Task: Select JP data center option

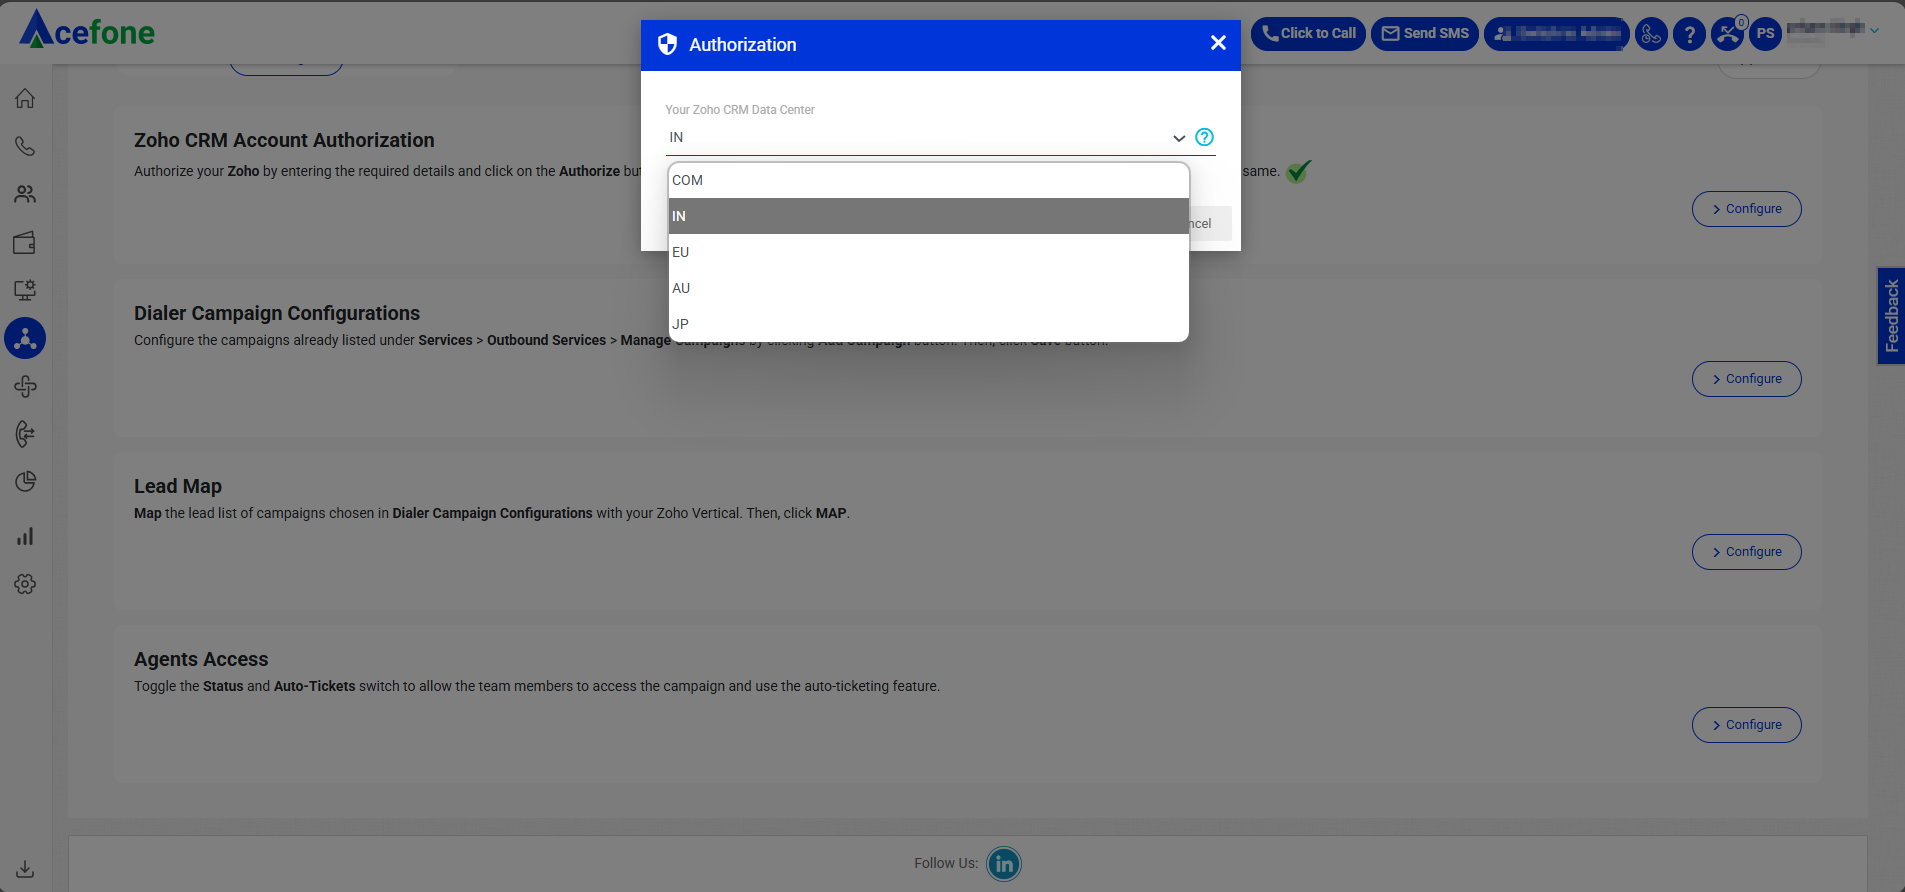Action: pos(928,324)
